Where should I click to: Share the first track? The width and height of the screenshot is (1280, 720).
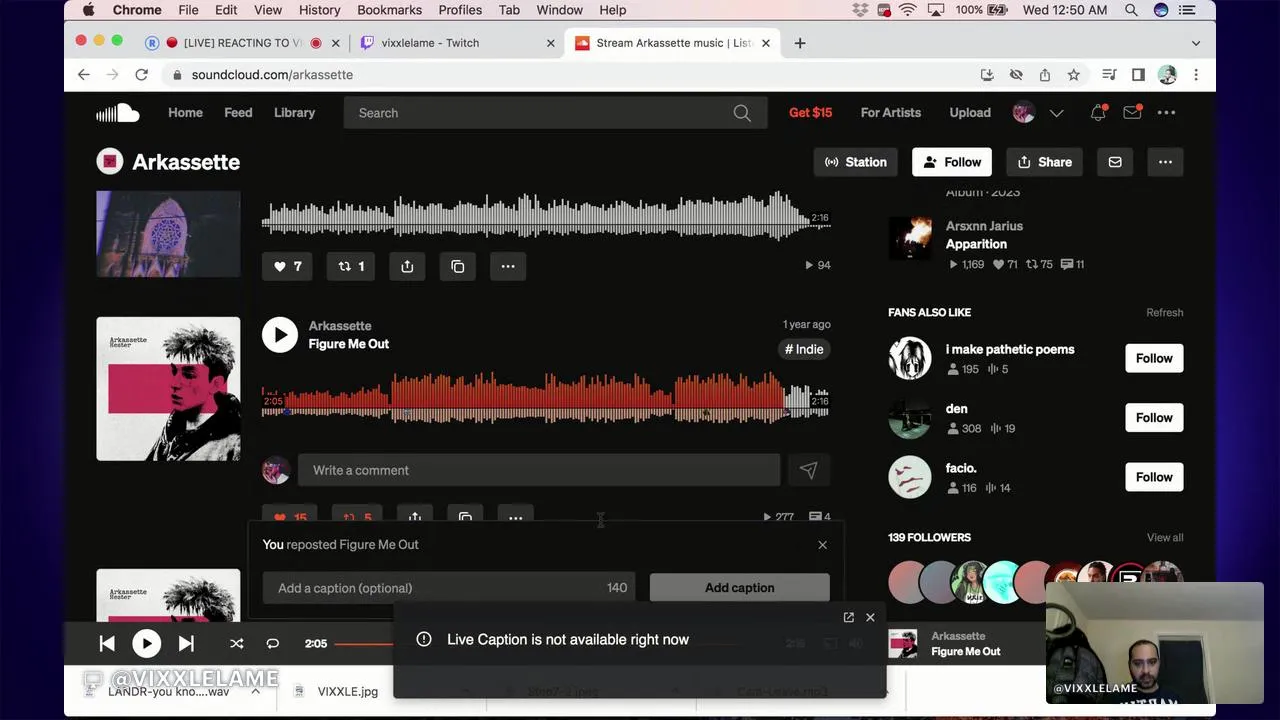(x=407, y=266)
